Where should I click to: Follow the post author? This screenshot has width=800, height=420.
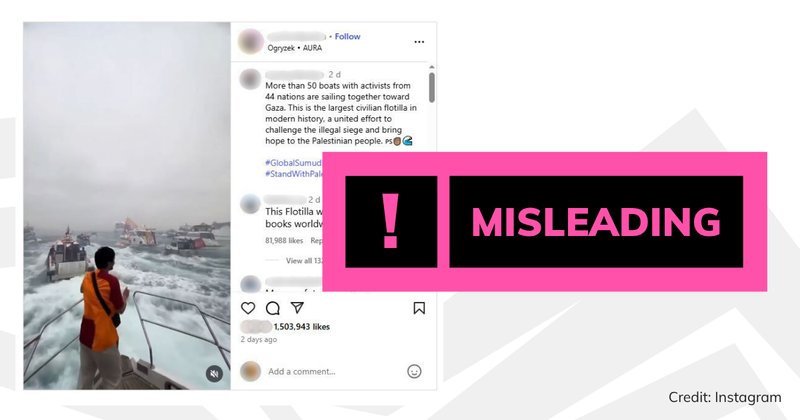[347, 36]
